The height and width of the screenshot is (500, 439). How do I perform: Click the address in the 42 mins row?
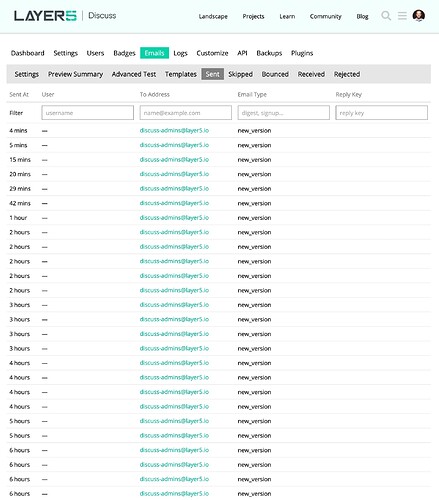coord(174,203)
